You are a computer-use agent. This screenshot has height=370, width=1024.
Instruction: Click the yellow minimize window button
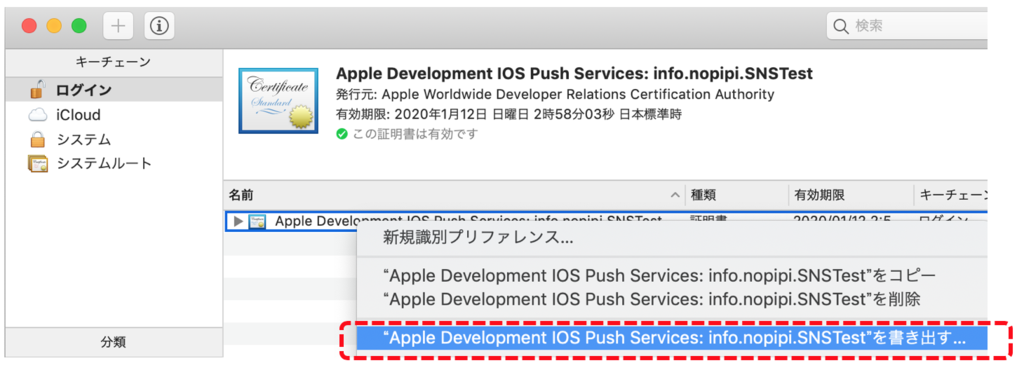pos(54,26)
